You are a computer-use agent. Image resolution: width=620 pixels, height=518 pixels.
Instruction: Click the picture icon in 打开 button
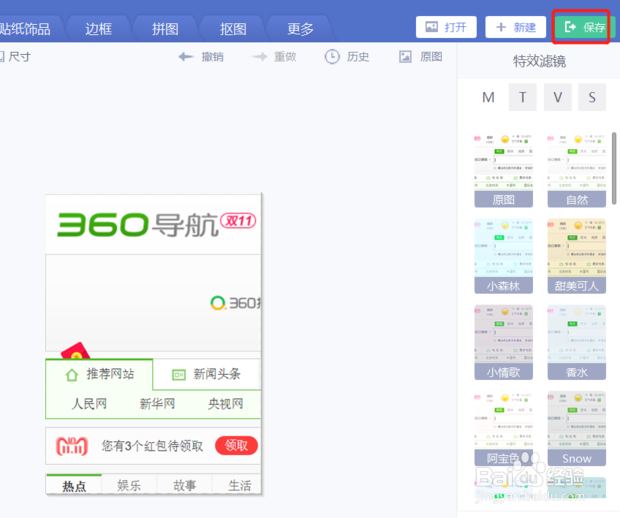click(431, 27)
